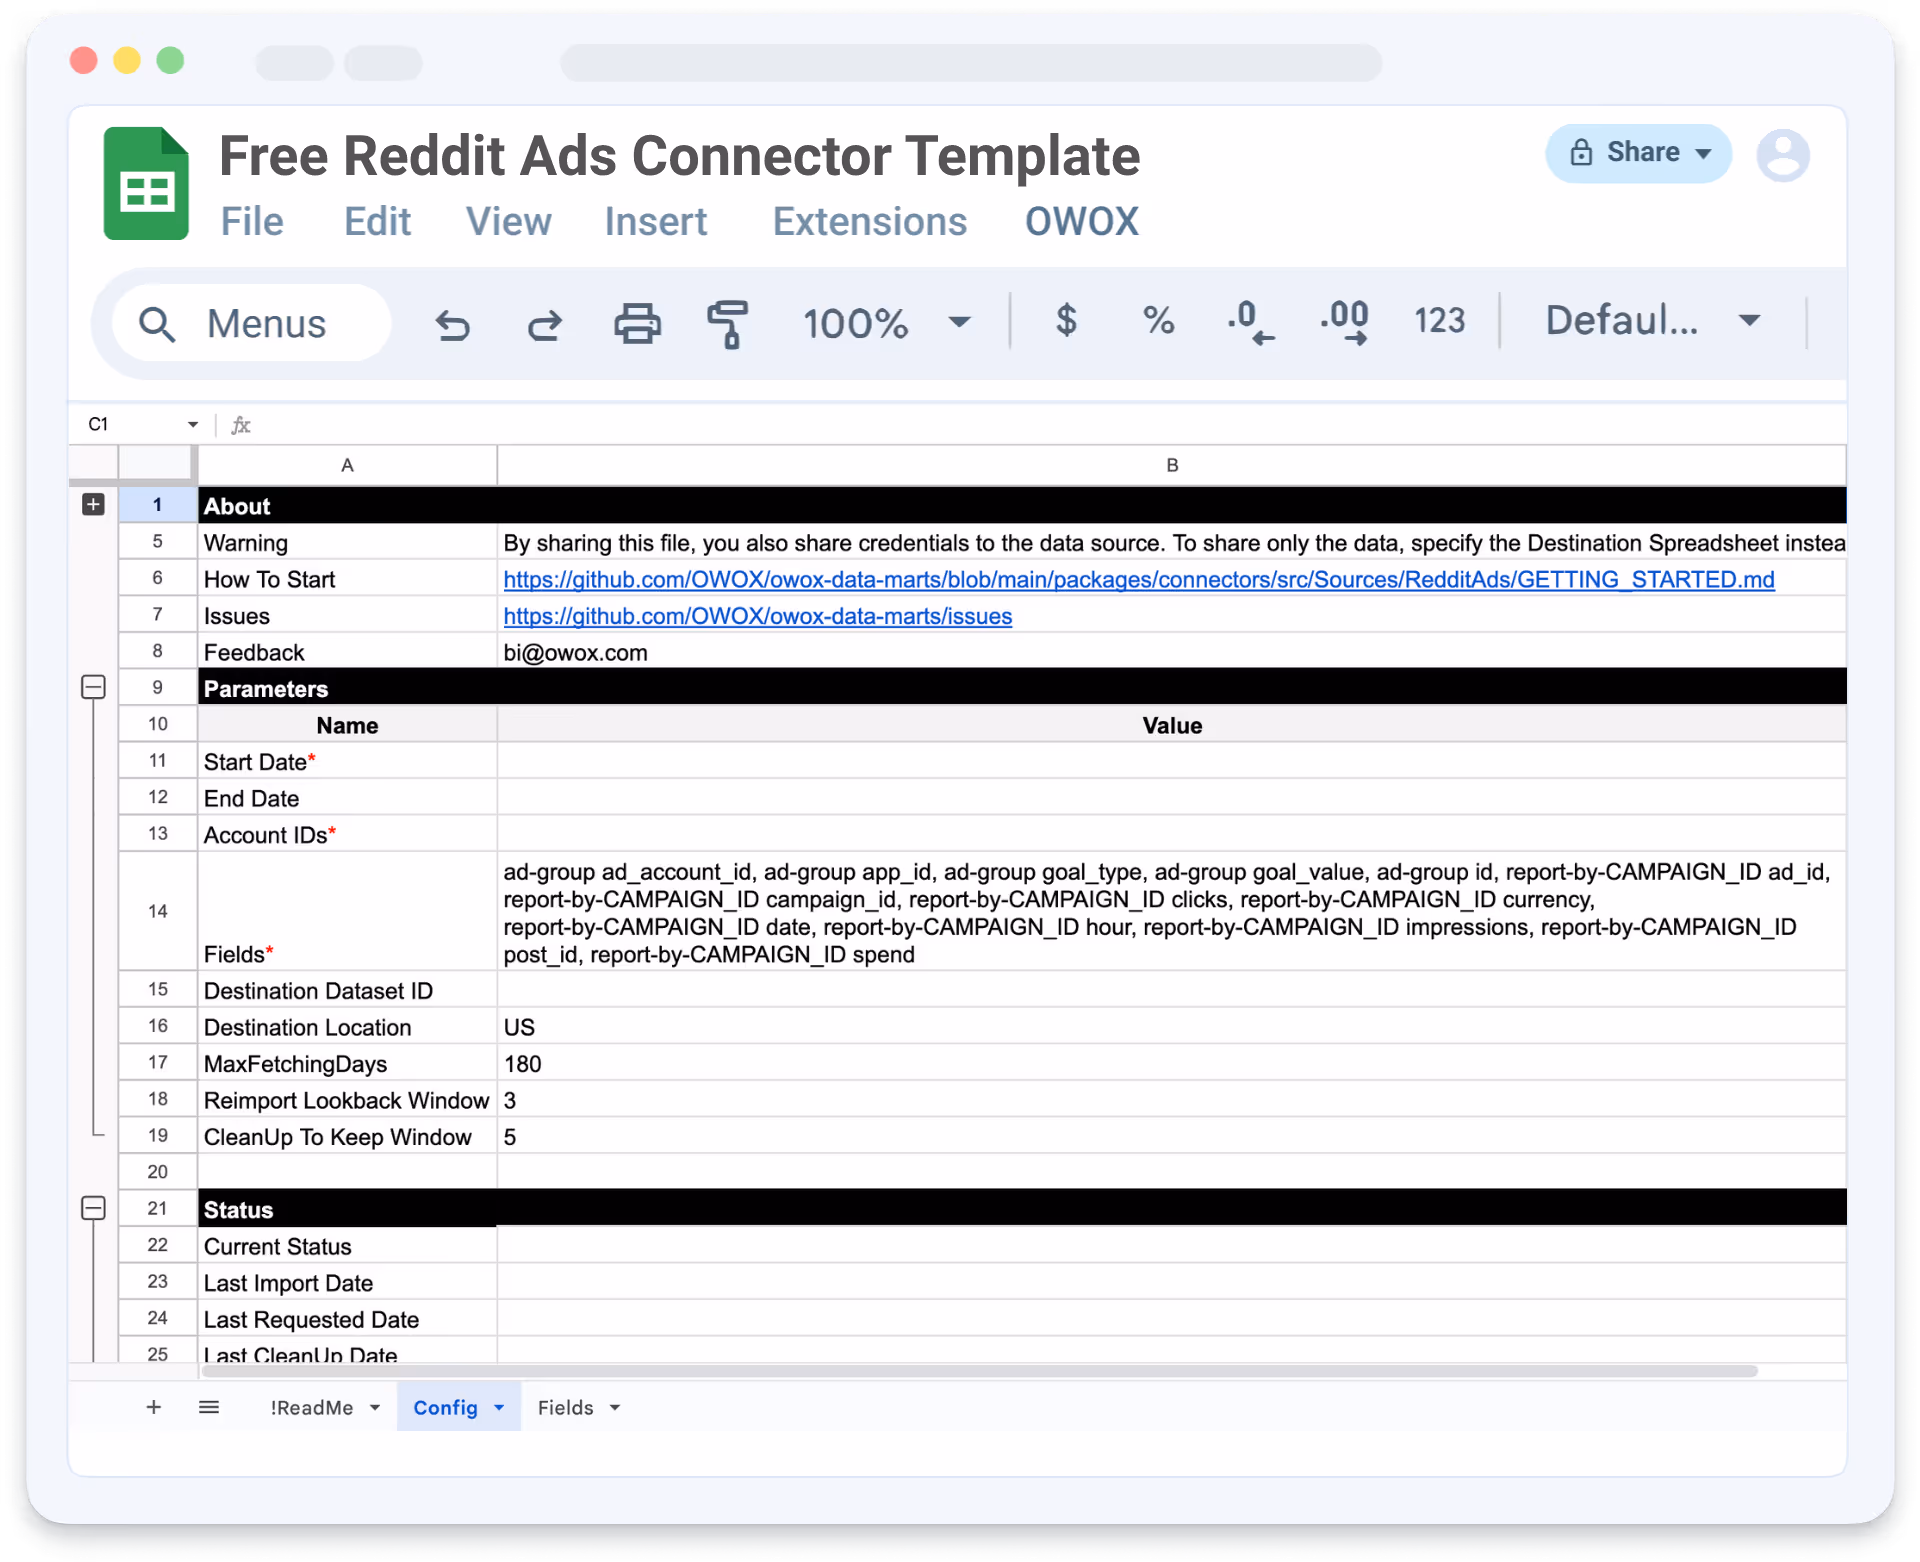This screenshot has height=1562, width=1920.
Task: Collapse the Status row group
Action: point(93,1208)
